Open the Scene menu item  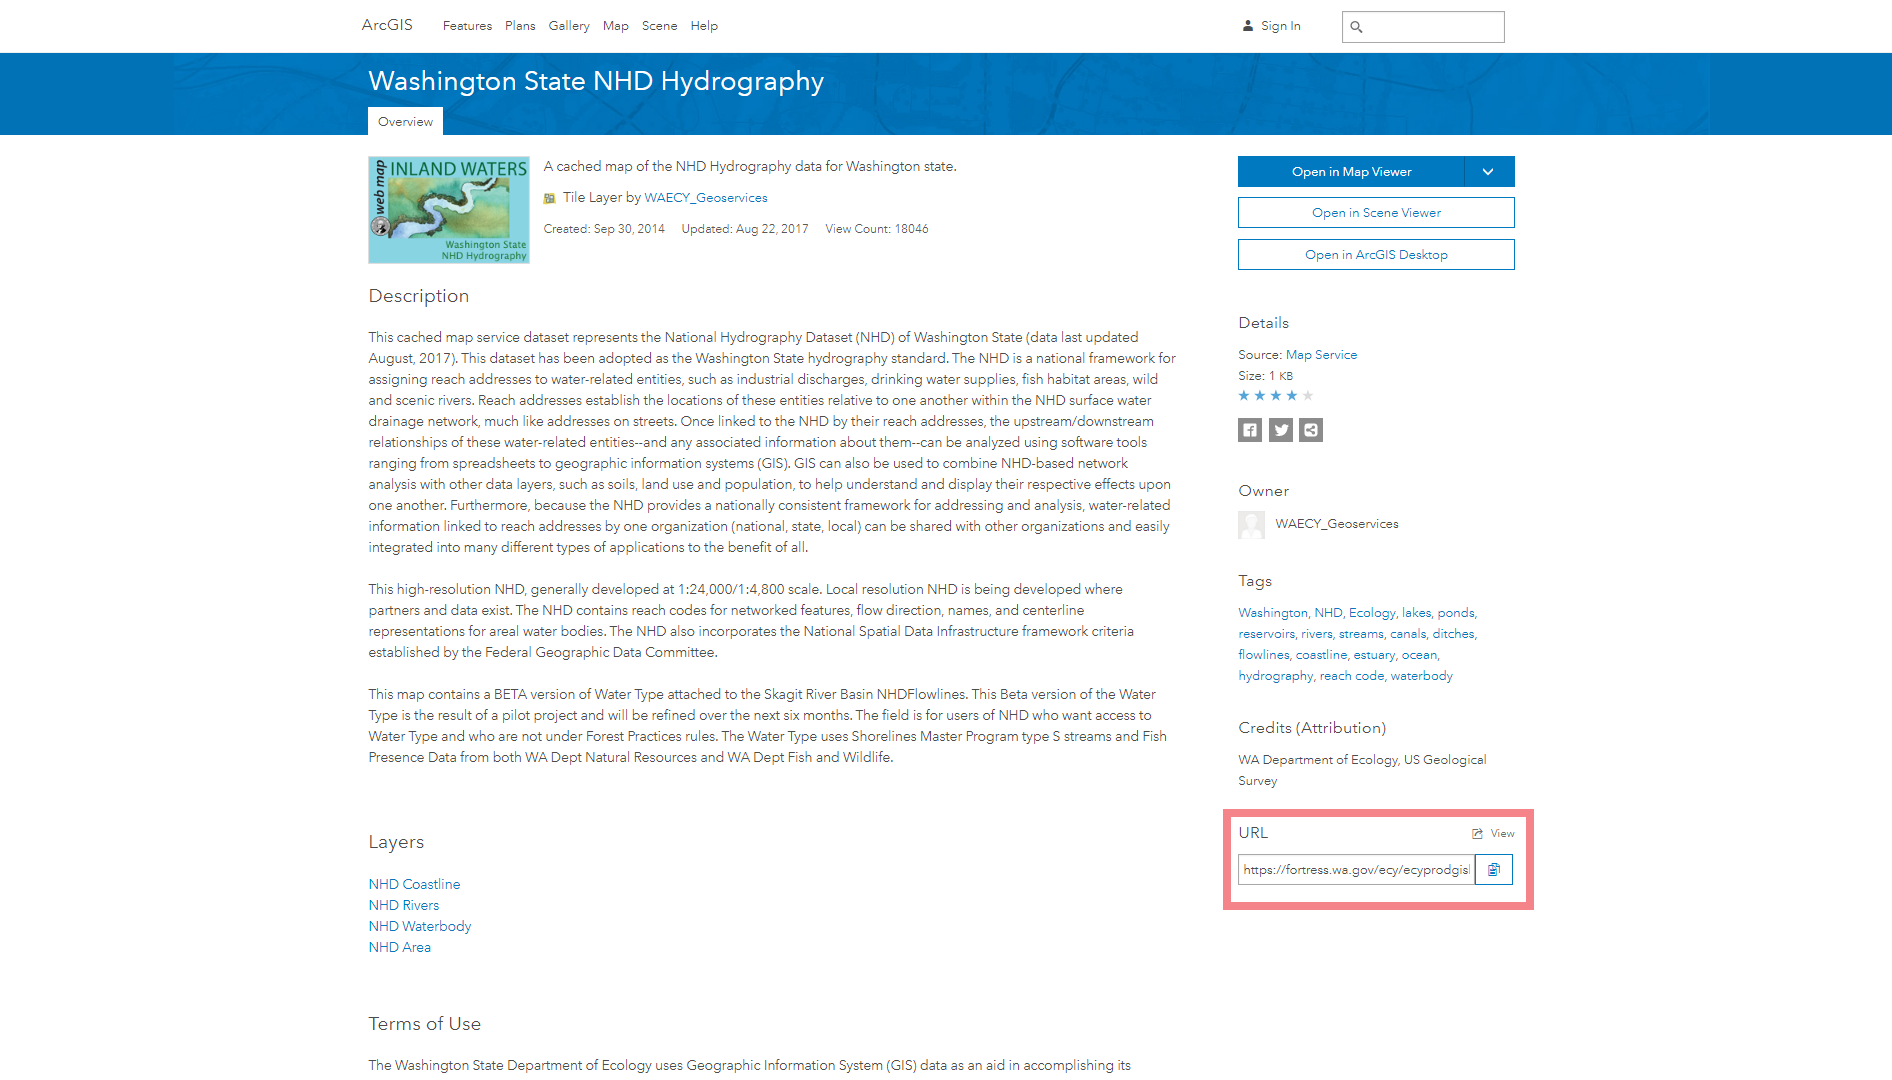click(x=659, y=26)
